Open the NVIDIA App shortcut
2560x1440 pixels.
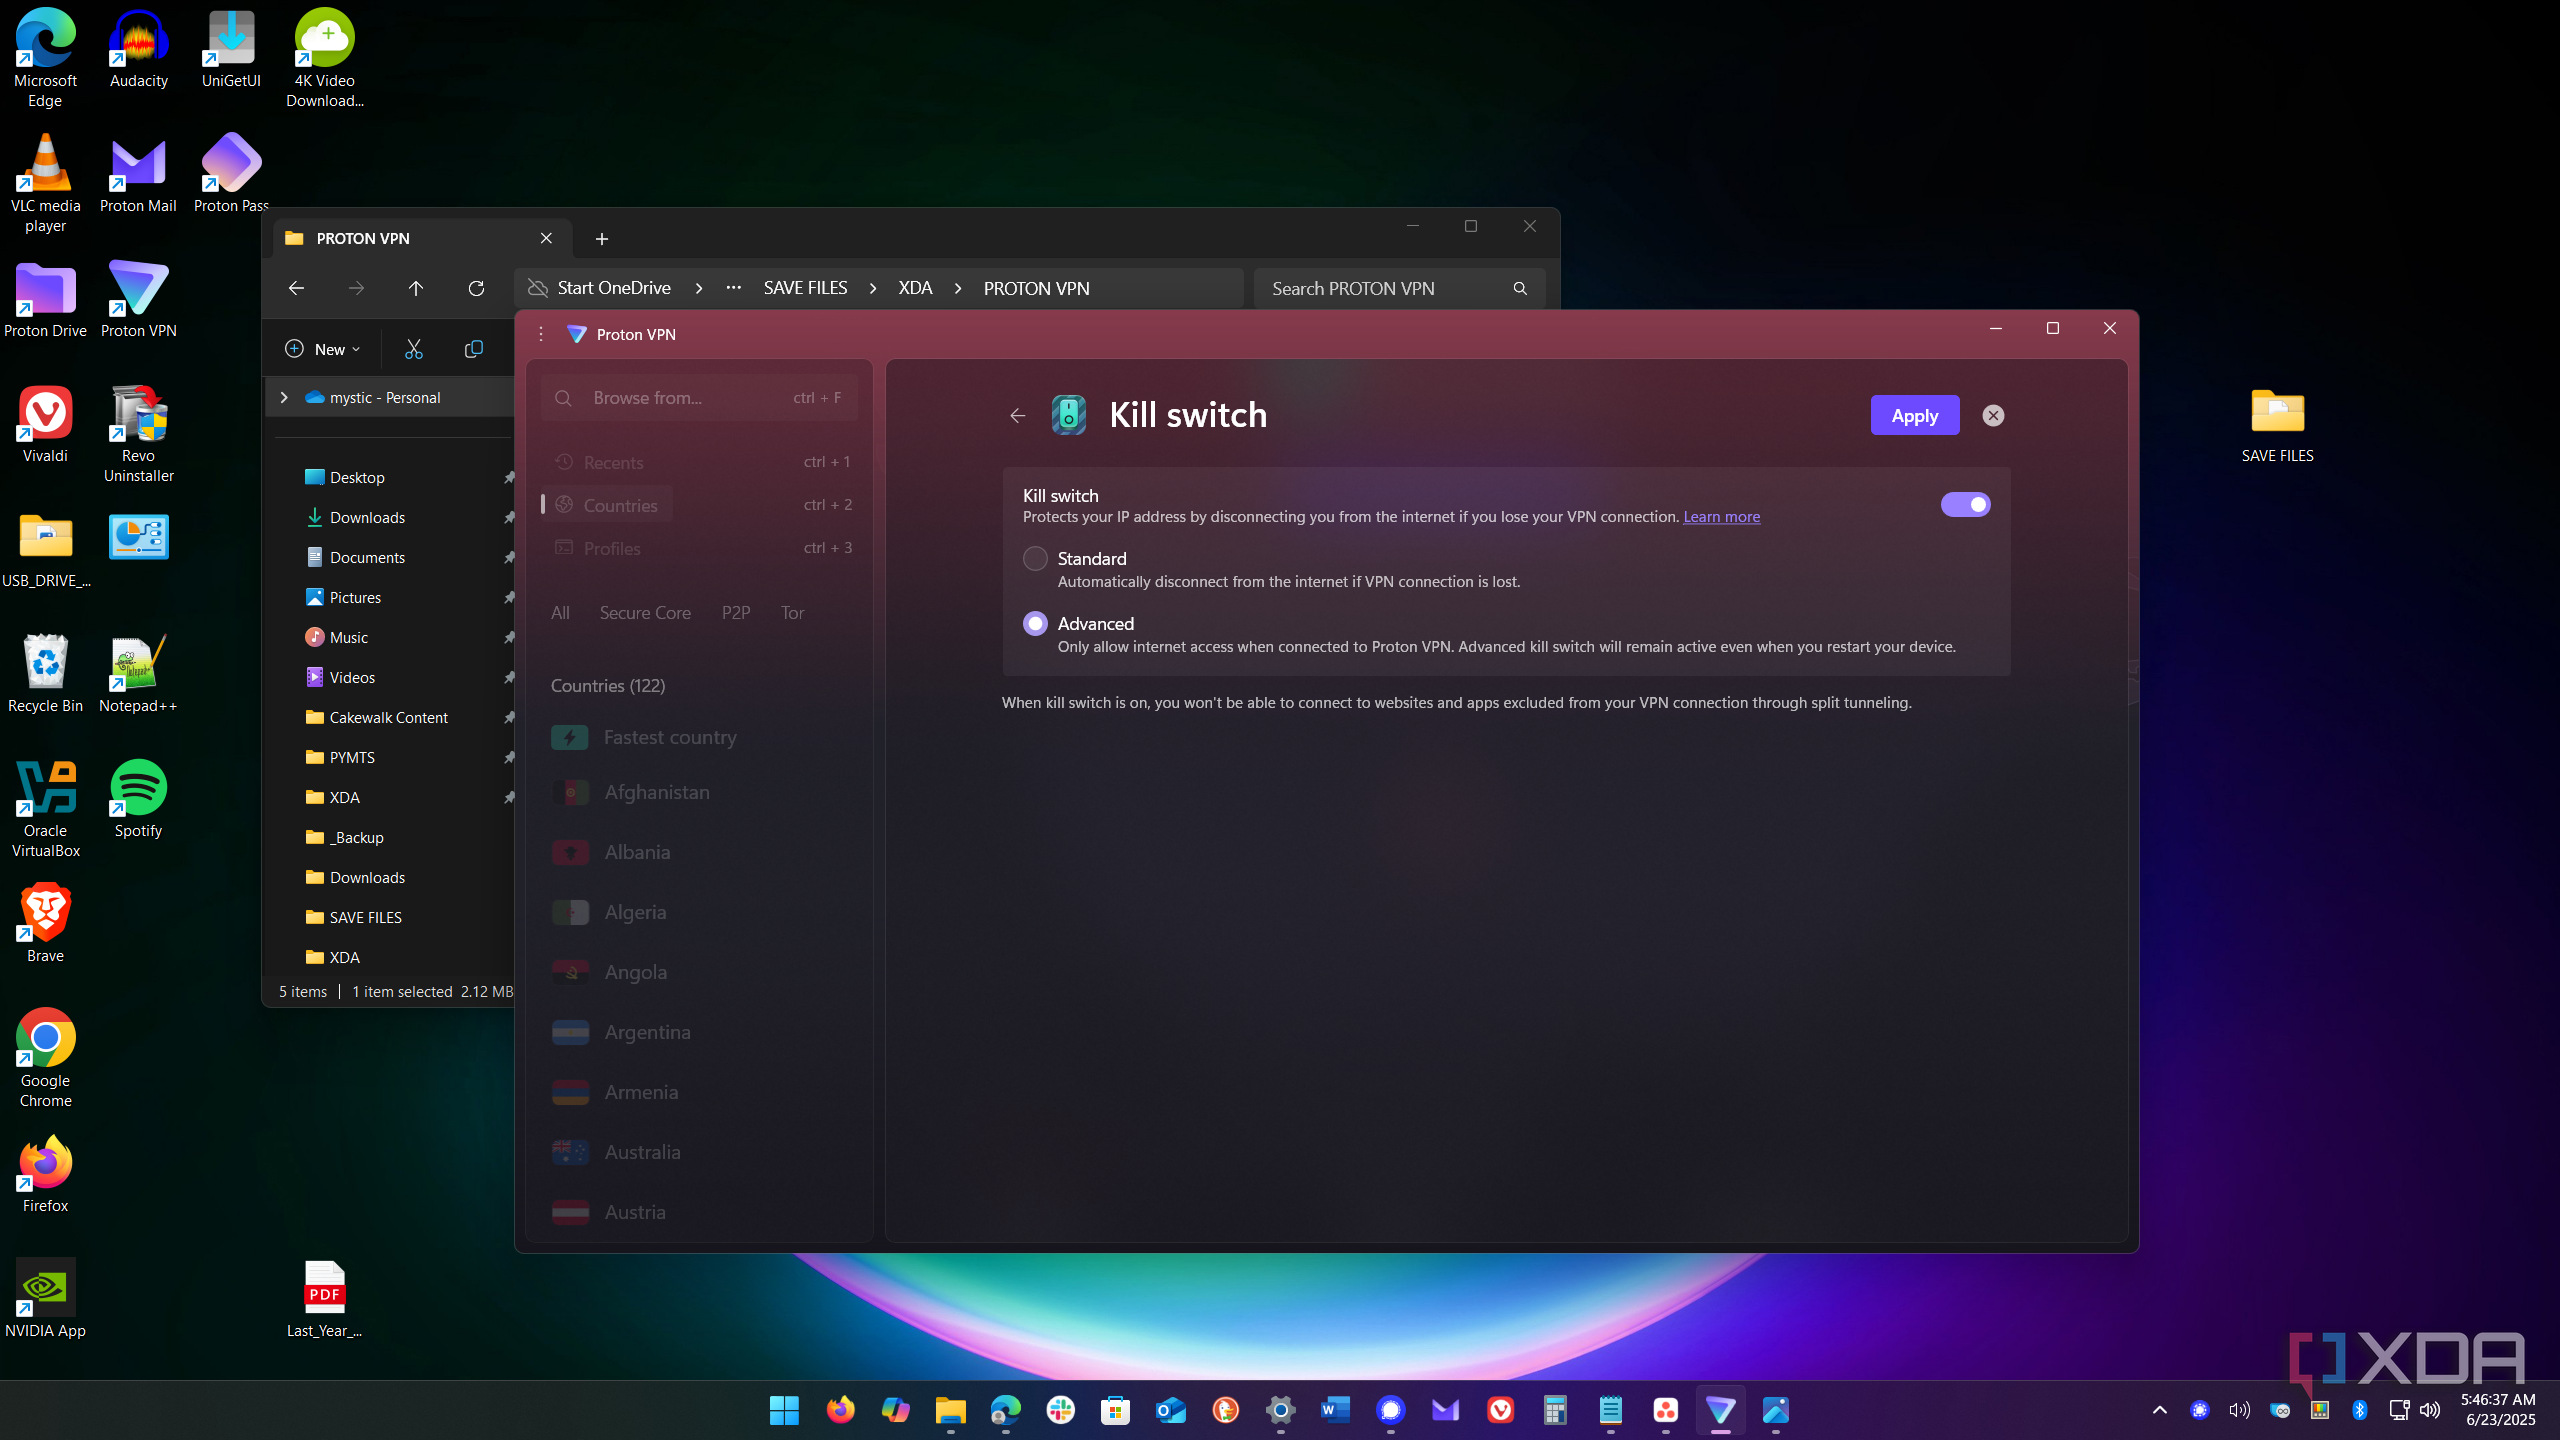[45, 1300]
